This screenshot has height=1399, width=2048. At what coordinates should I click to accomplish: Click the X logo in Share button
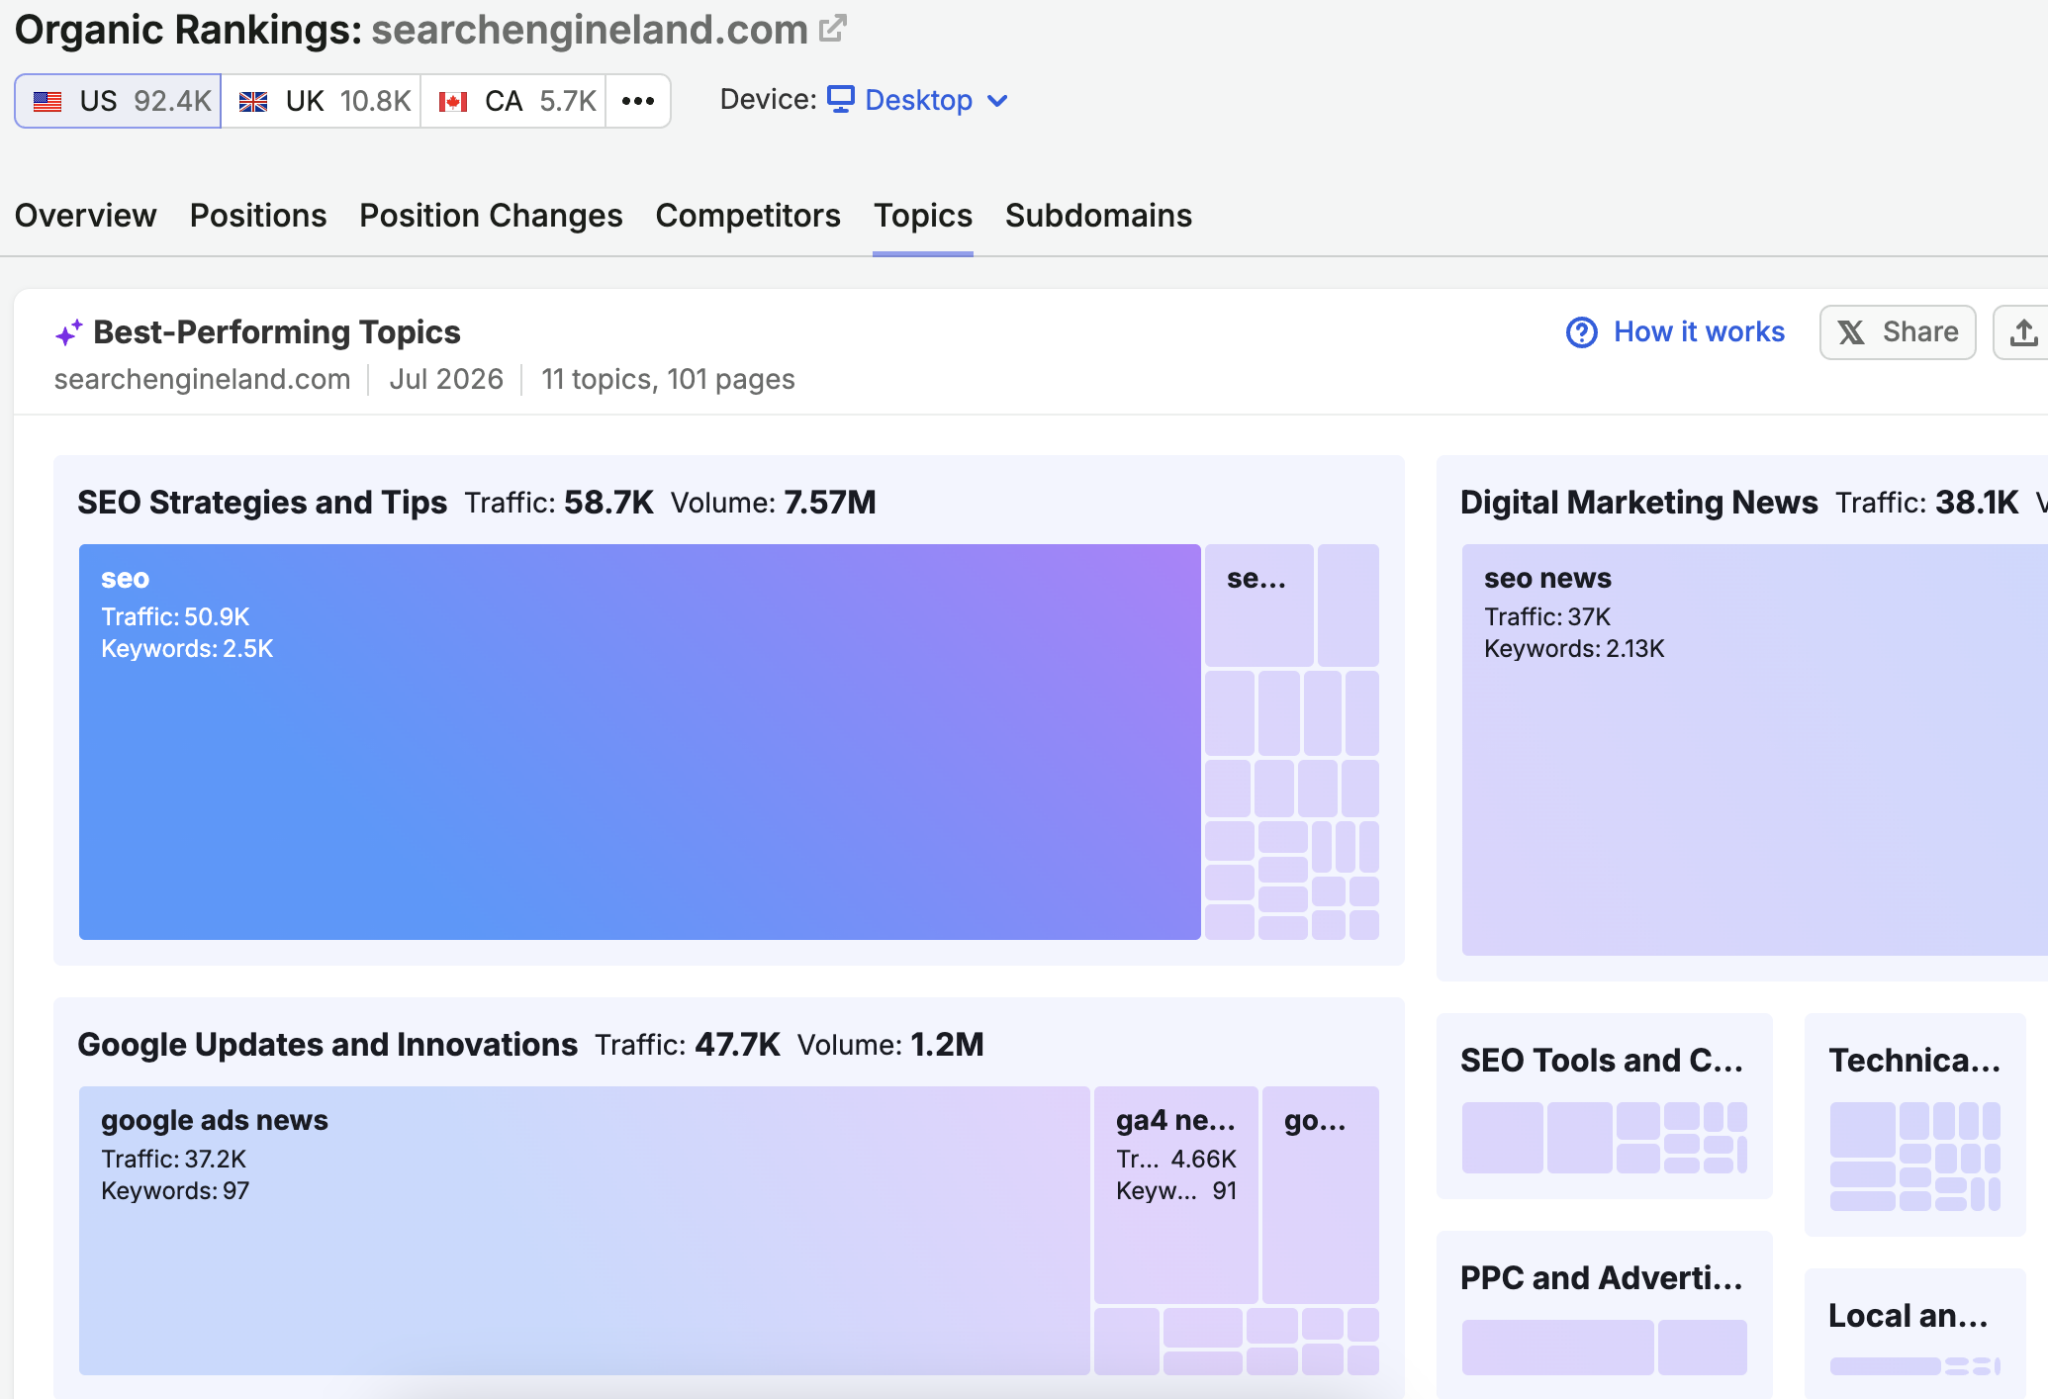(x=1851, y=332)
